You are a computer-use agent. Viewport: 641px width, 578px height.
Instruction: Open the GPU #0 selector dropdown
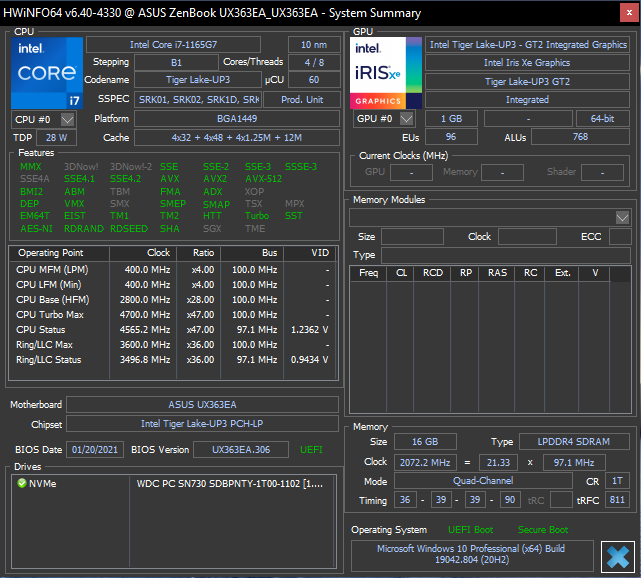click(x=406, y=119)
